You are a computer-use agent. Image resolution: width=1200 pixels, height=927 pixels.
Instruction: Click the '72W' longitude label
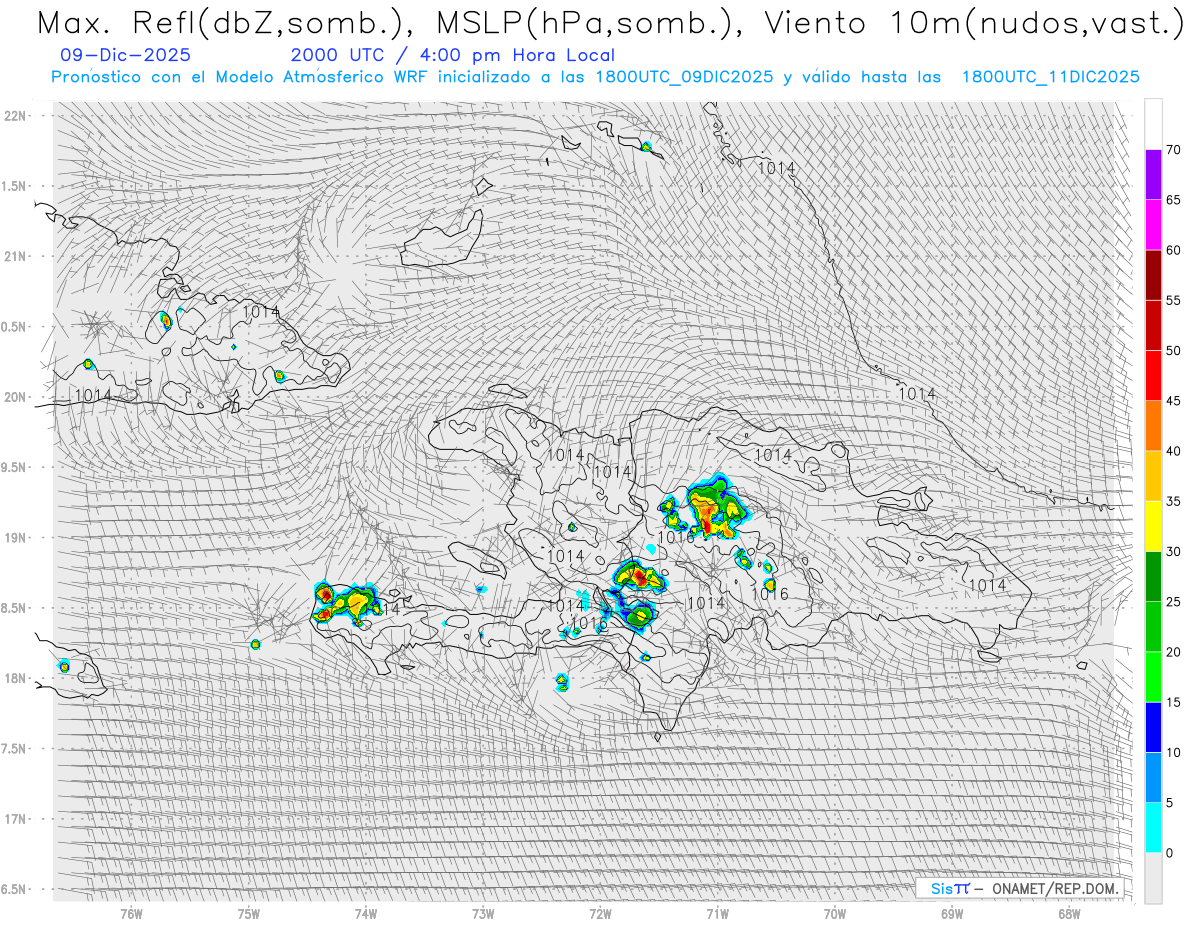600,913
